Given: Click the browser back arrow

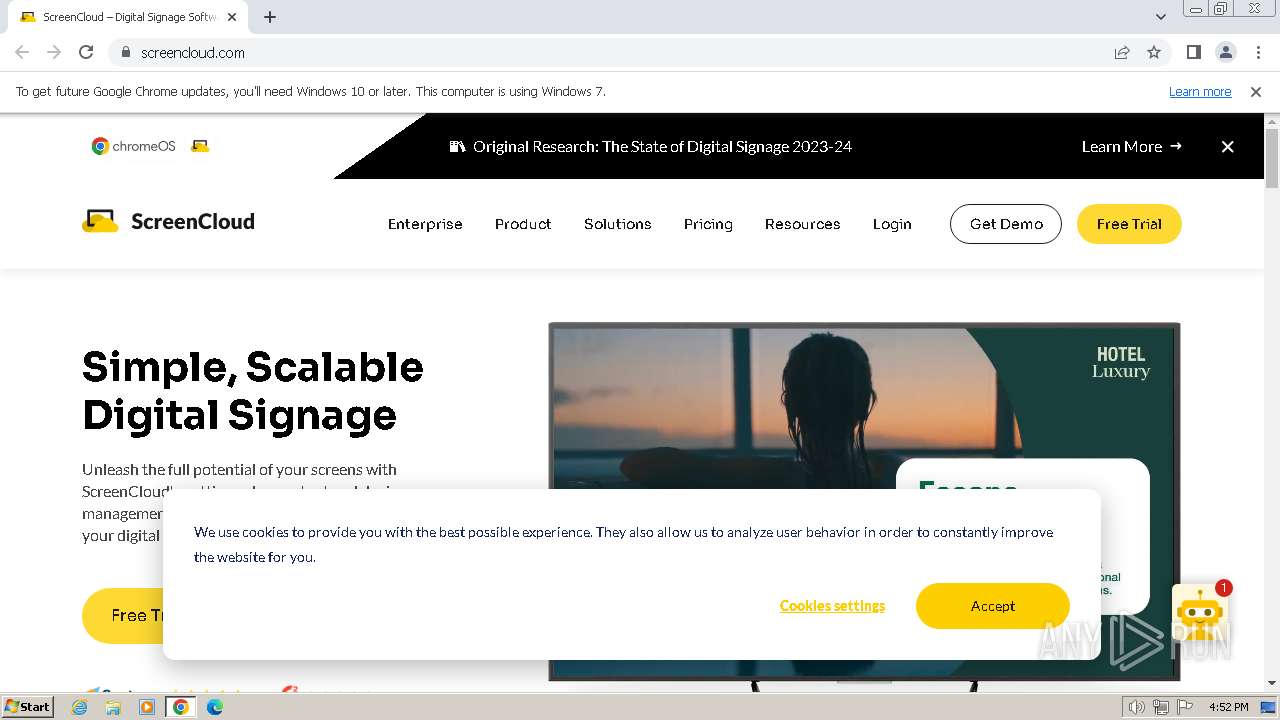Looking at the screenshot, I should click(22, 52).
